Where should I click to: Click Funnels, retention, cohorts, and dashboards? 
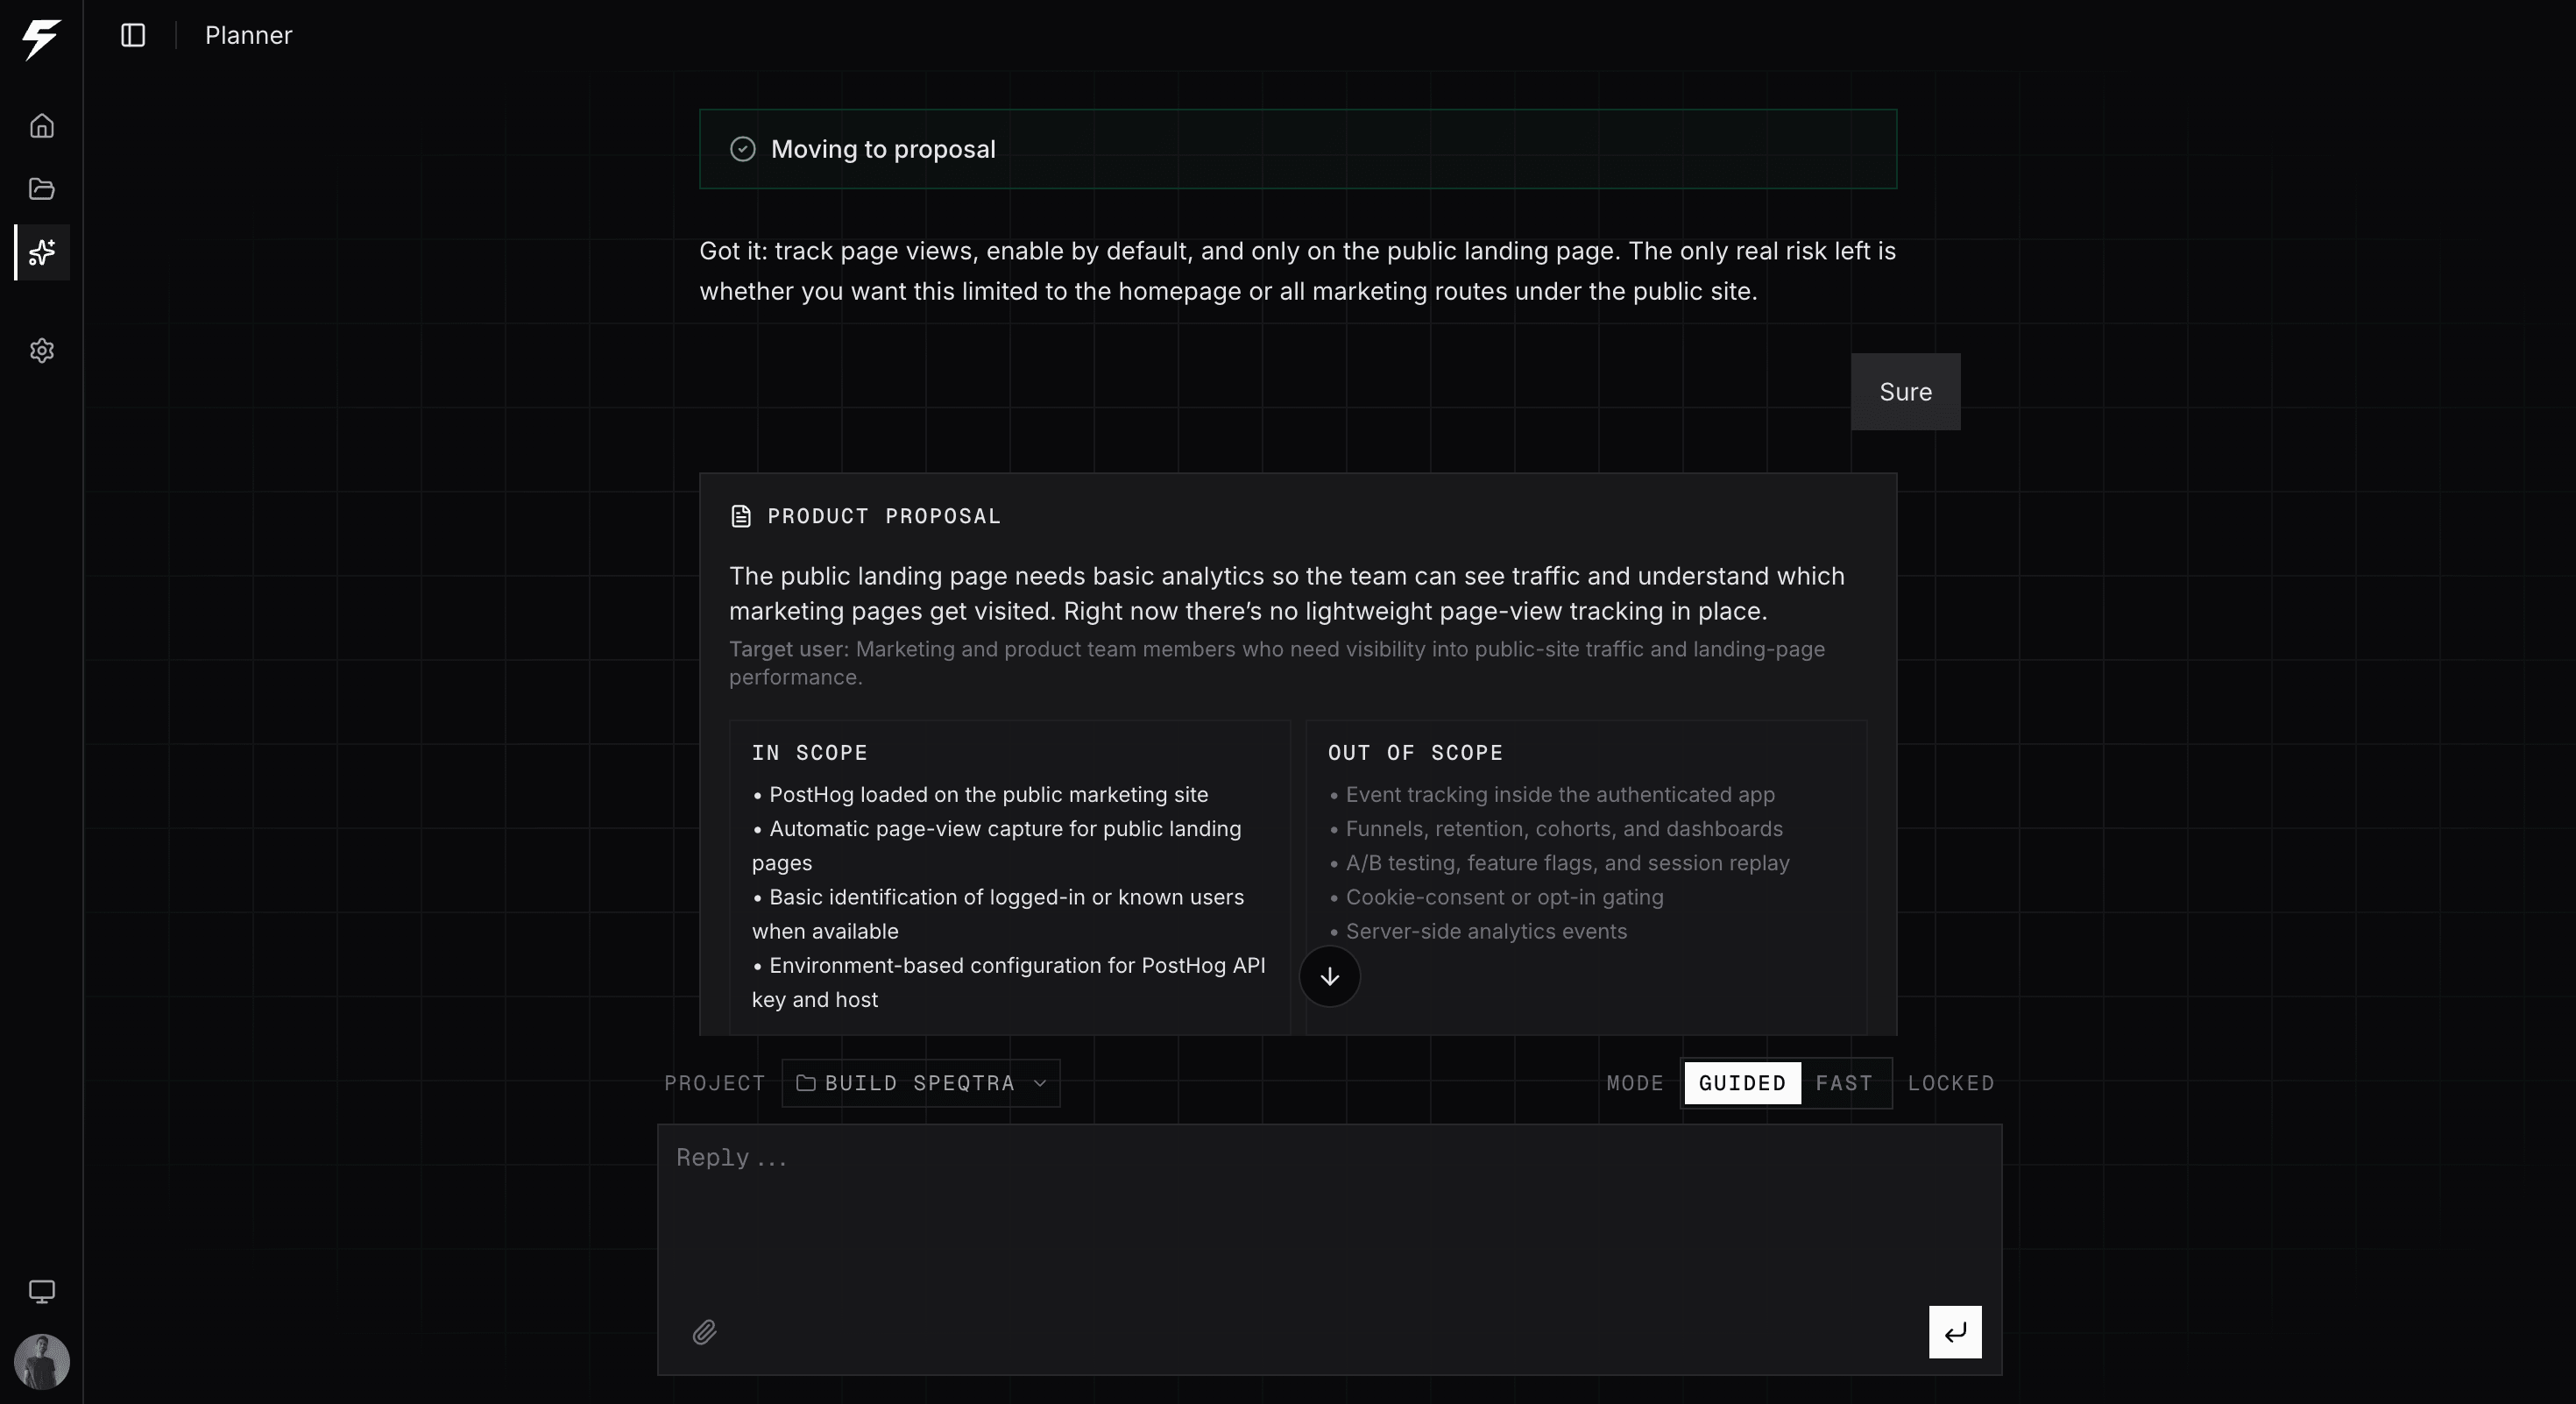(1555, 829)
